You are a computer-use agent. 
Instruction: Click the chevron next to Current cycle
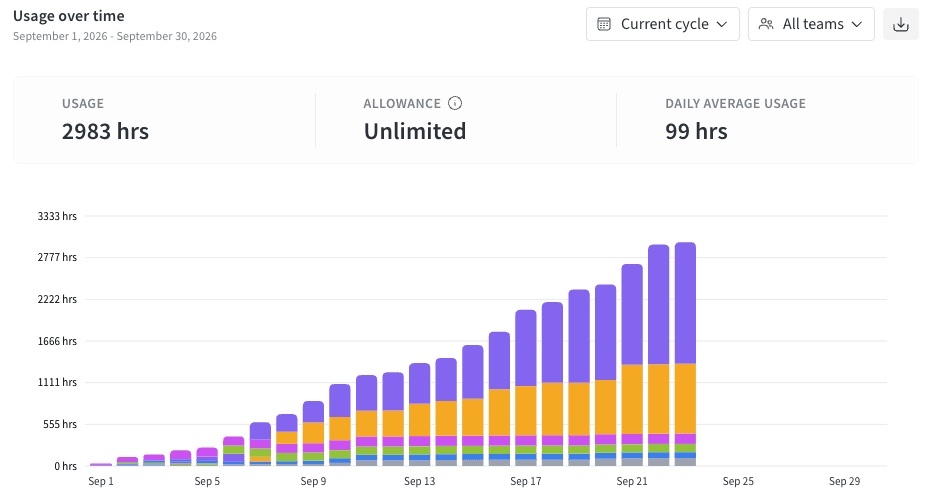pyautogui.click(x=722, y=24)
